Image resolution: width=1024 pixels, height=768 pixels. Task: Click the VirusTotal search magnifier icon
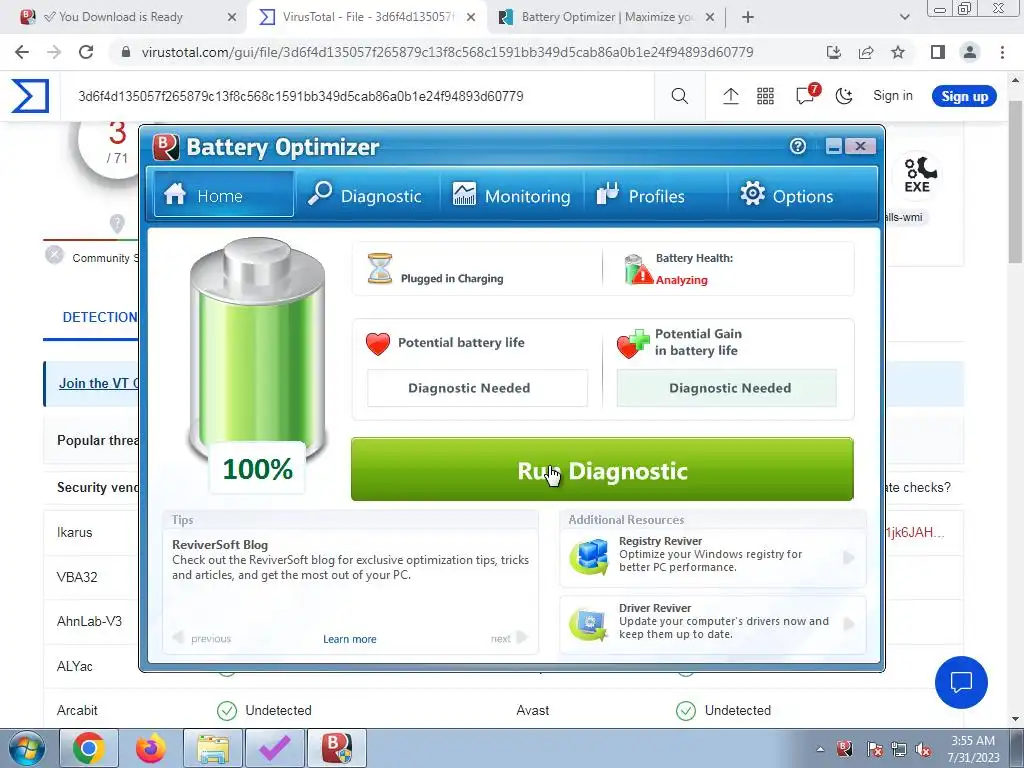[x=679, y=97]
